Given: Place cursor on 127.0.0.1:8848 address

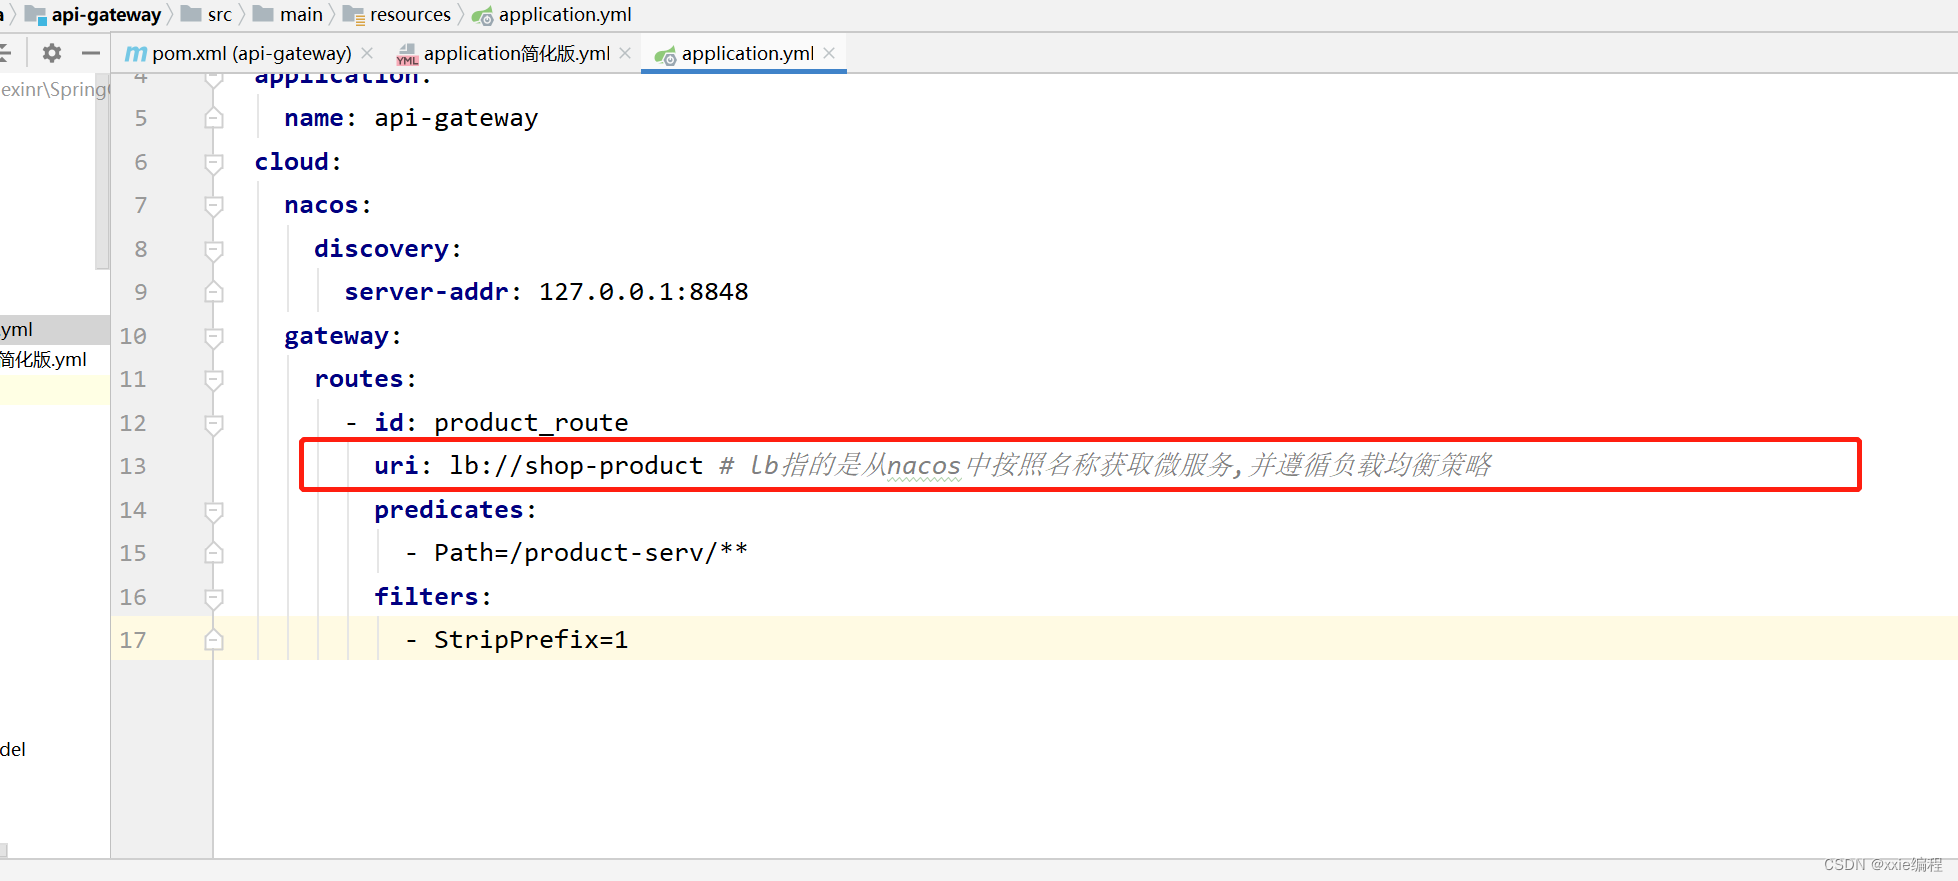Looking at the screenshot, I should pyautogui.click(x=644, y=292).
